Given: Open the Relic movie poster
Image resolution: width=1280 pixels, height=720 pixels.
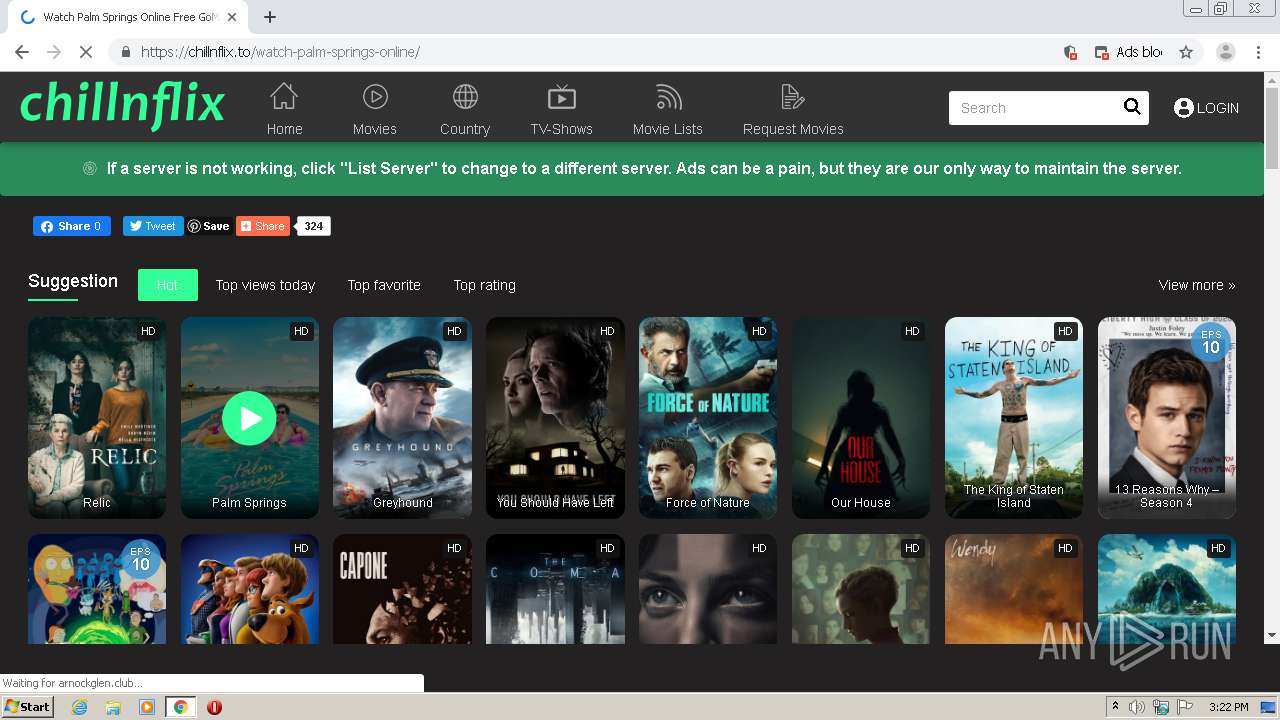Looking at the screenshot, I should pyautogui.click(x=97, y=418).
